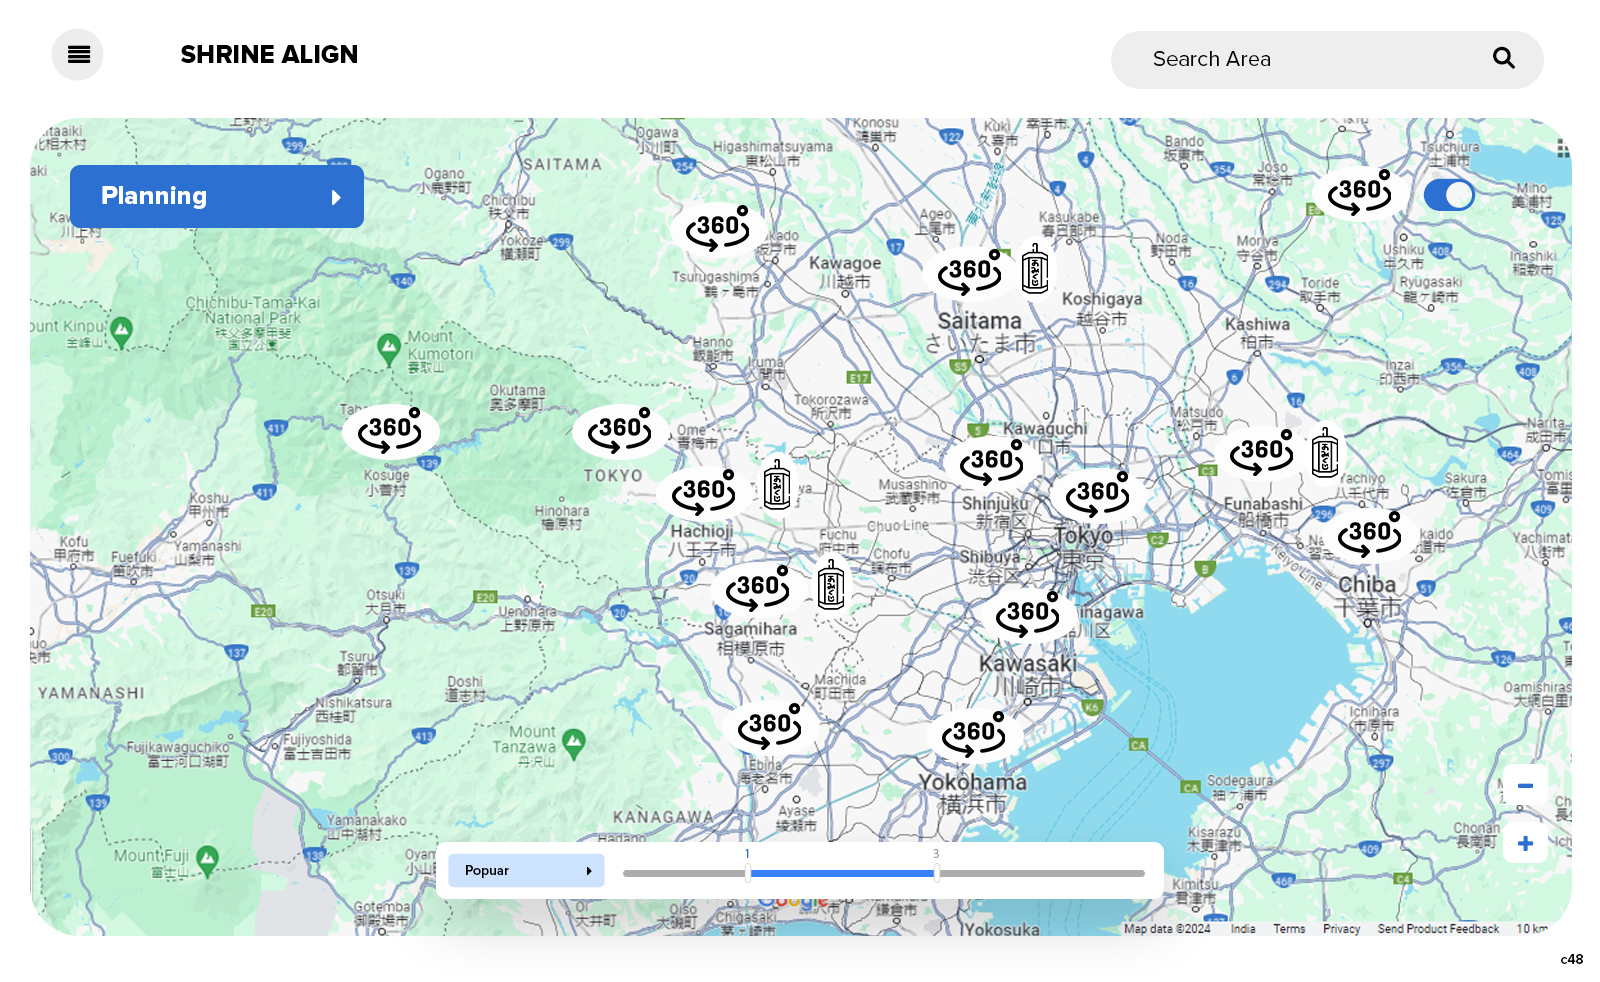Open the 360 view near Shinjuku

click(991, 461)
